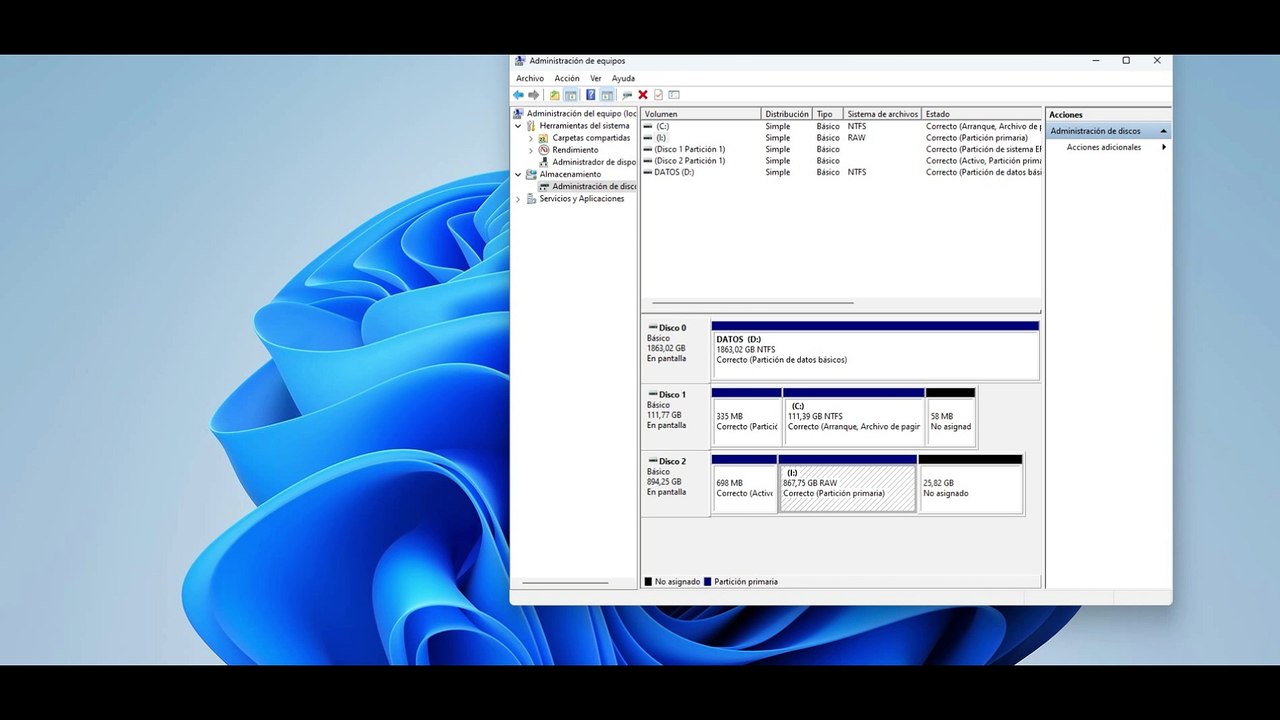
Task: Open the Archivo menu
Action: (530, 78)
